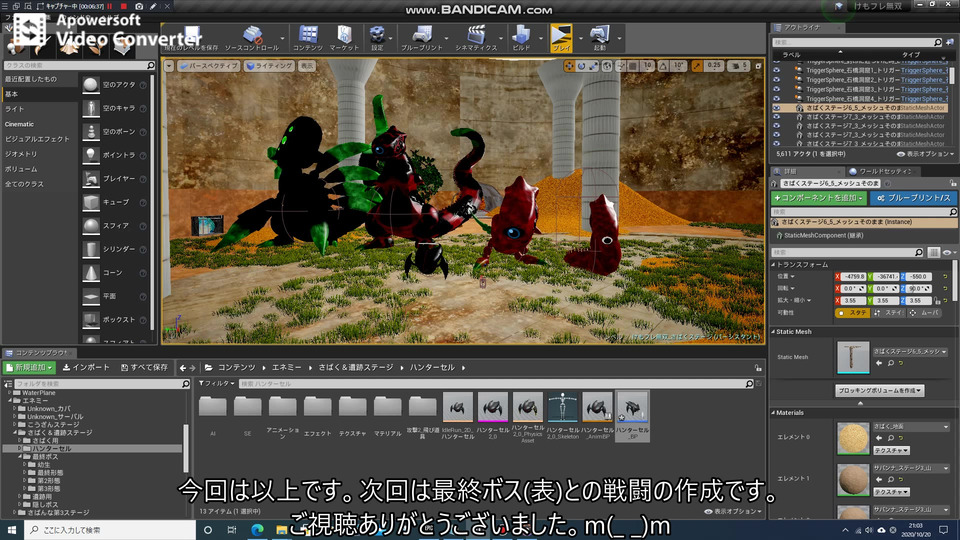Collapse the Transform (トランスフォーム) section

click(x=773, y=264)
